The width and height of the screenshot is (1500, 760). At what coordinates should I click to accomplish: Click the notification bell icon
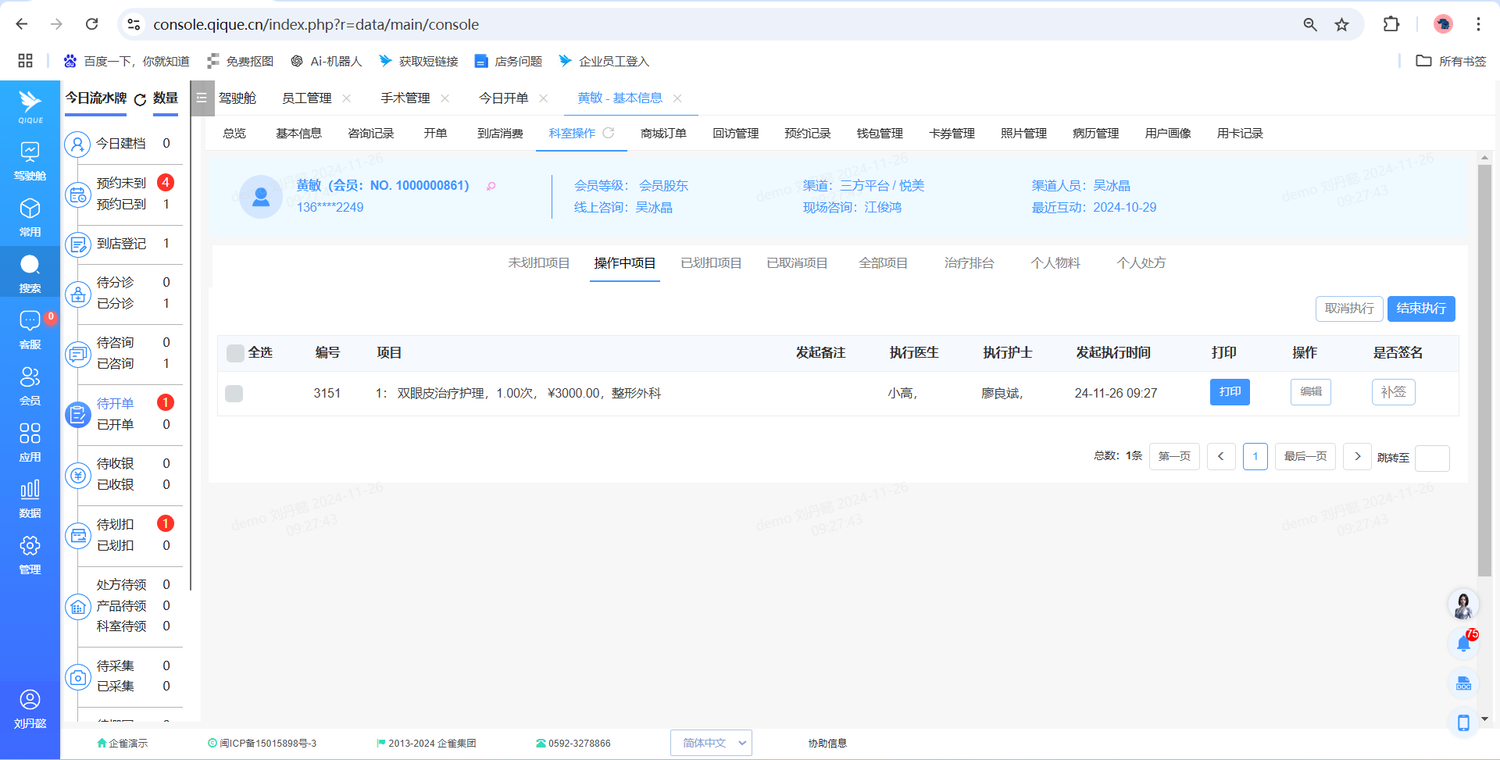tap(1463, 644)
